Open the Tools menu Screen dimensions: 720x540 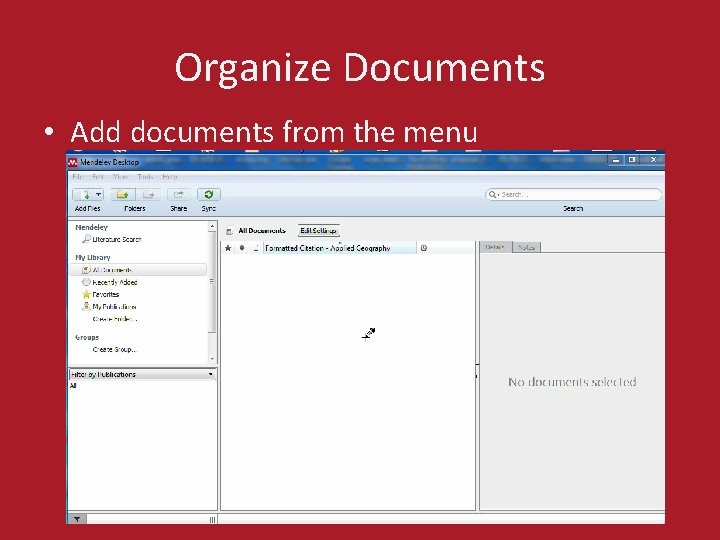(x=145, y=177)
